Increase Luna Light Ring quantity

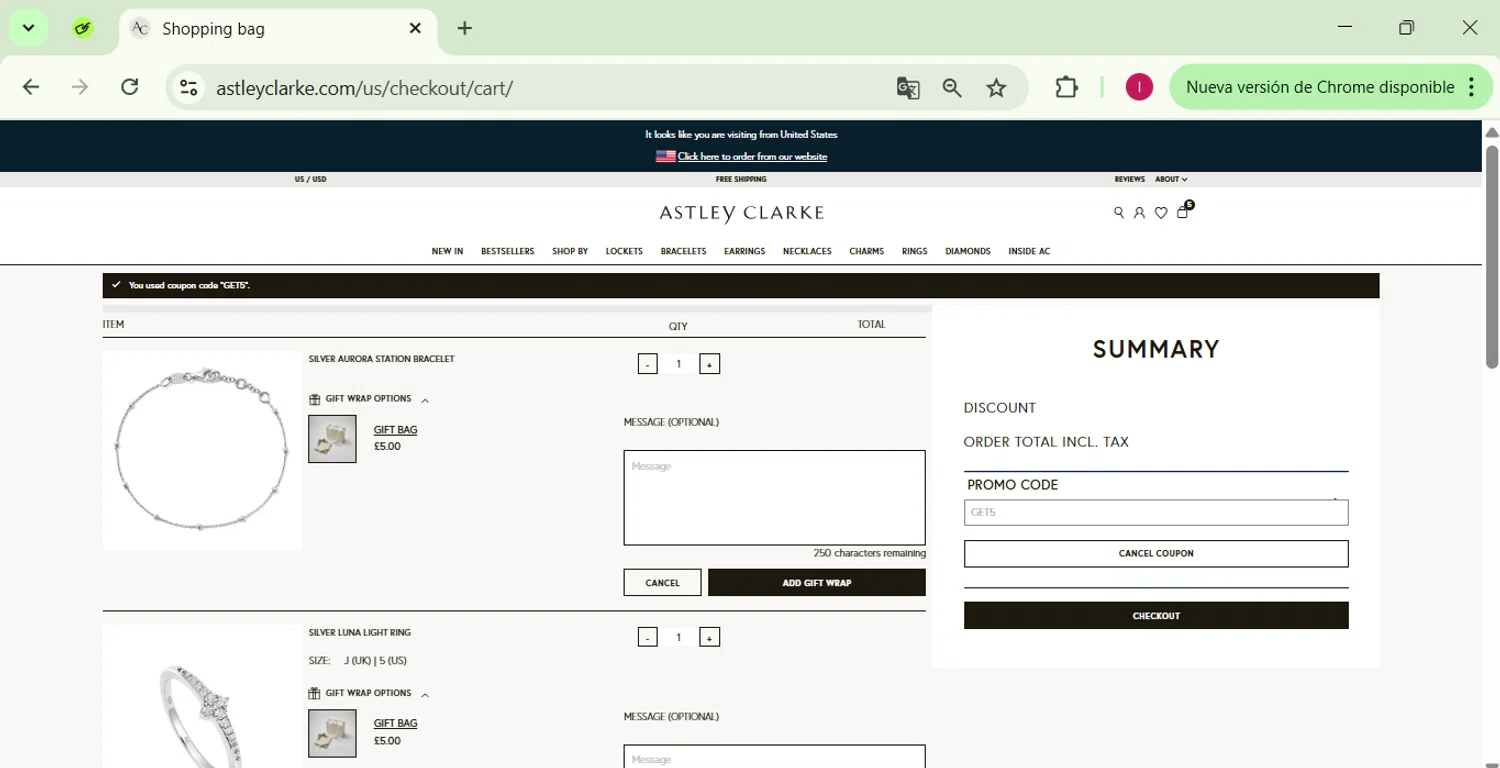tap(710, 637)
